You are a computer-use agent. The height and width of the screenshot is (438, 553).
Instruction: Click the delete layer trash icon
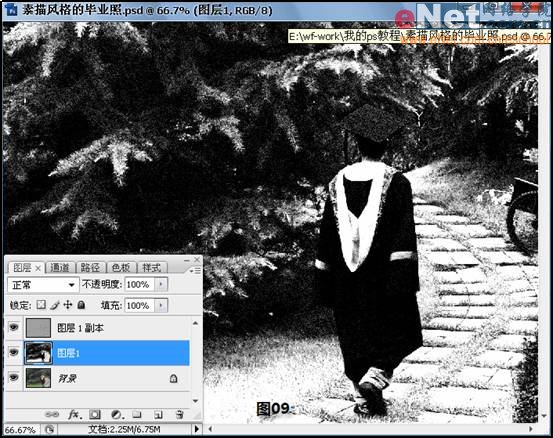tap(179, 414)
